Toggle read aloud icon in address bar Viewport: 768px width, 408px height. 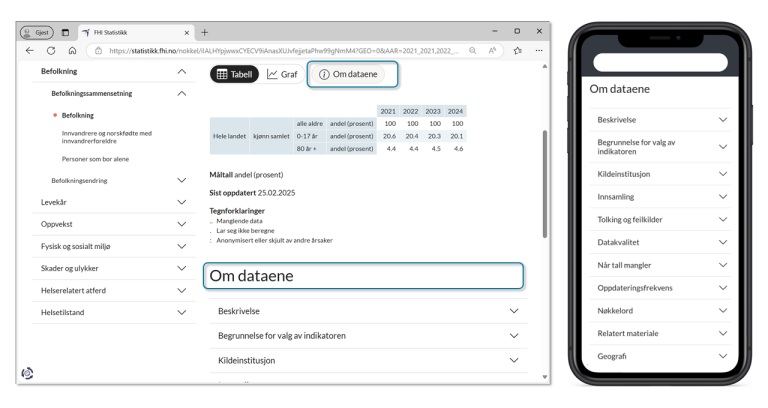pyautogui.click(x=492, y=50)
